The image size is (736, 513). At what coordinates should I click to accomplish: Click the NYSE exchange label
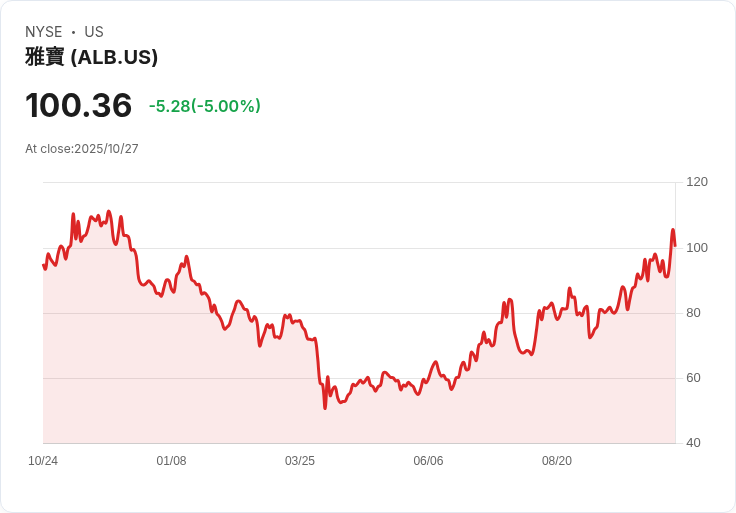[44, 32]
